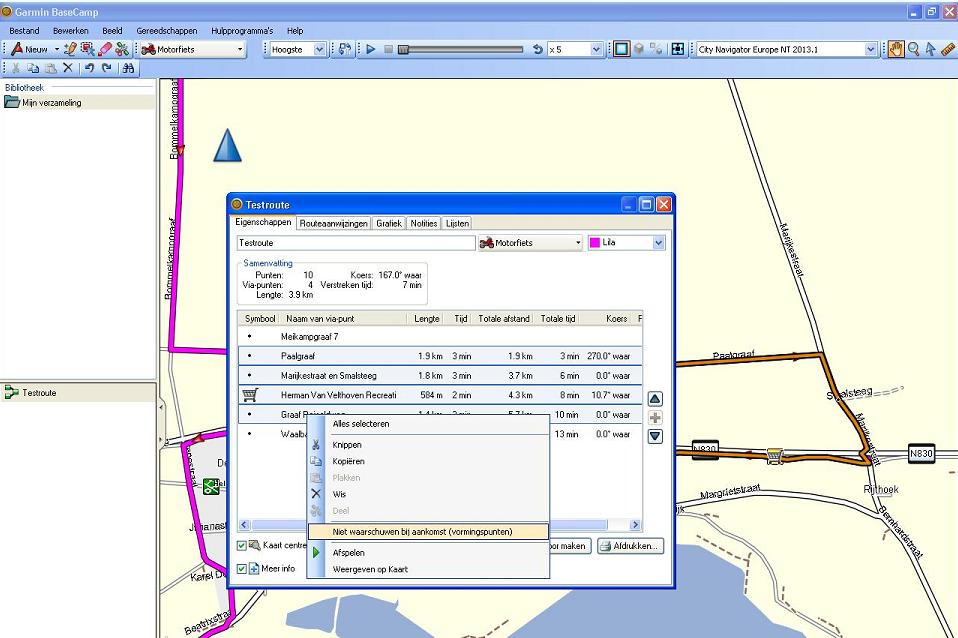This screenshot has height=638, width=958.
Task: Click the plus add via-point button
Action: click(655, 418)
